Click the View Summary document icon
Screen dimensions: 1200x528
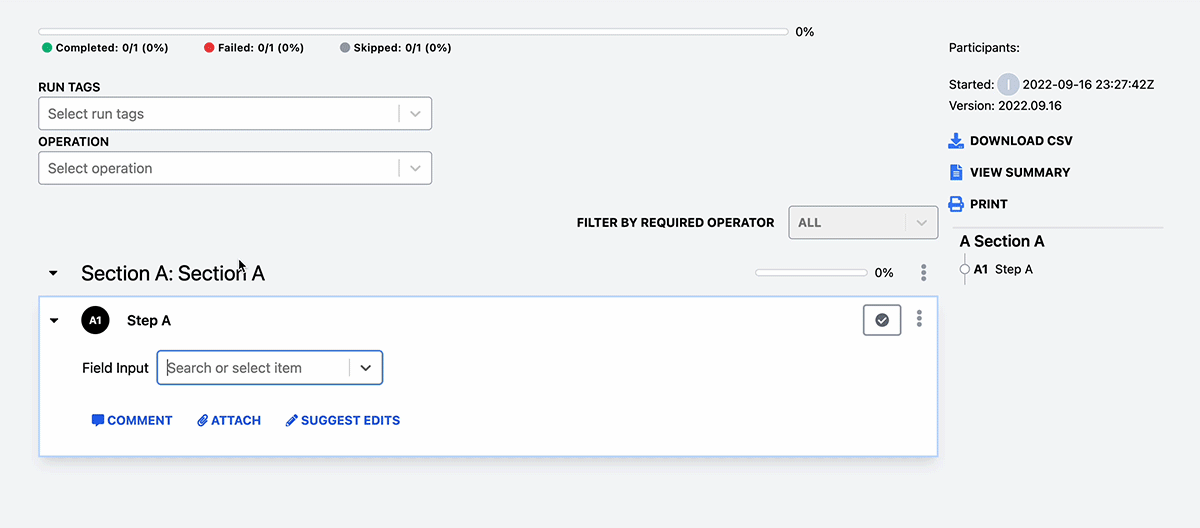pos(956,172)
